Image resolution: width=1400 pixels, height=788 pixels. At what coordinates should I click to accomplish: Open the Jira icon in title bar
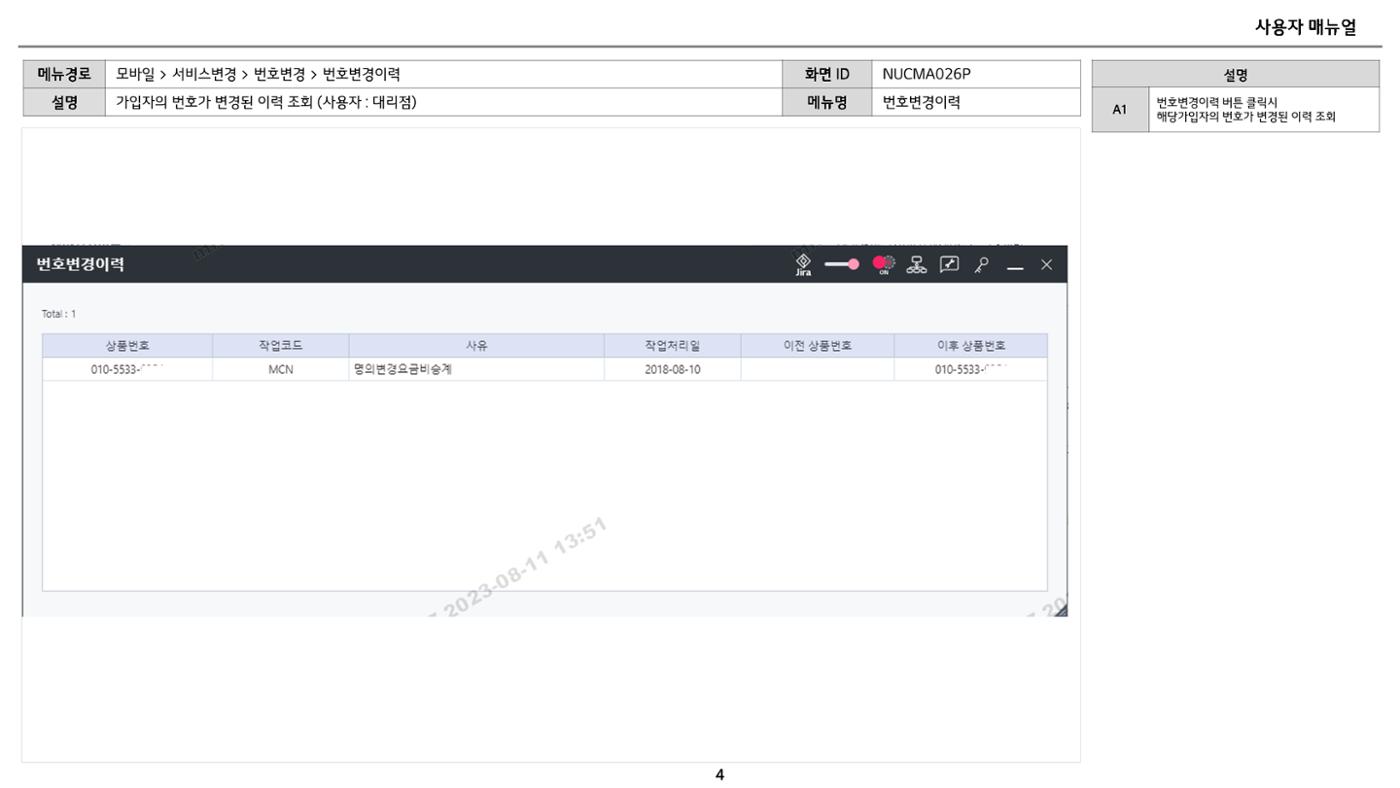point(803,264)
